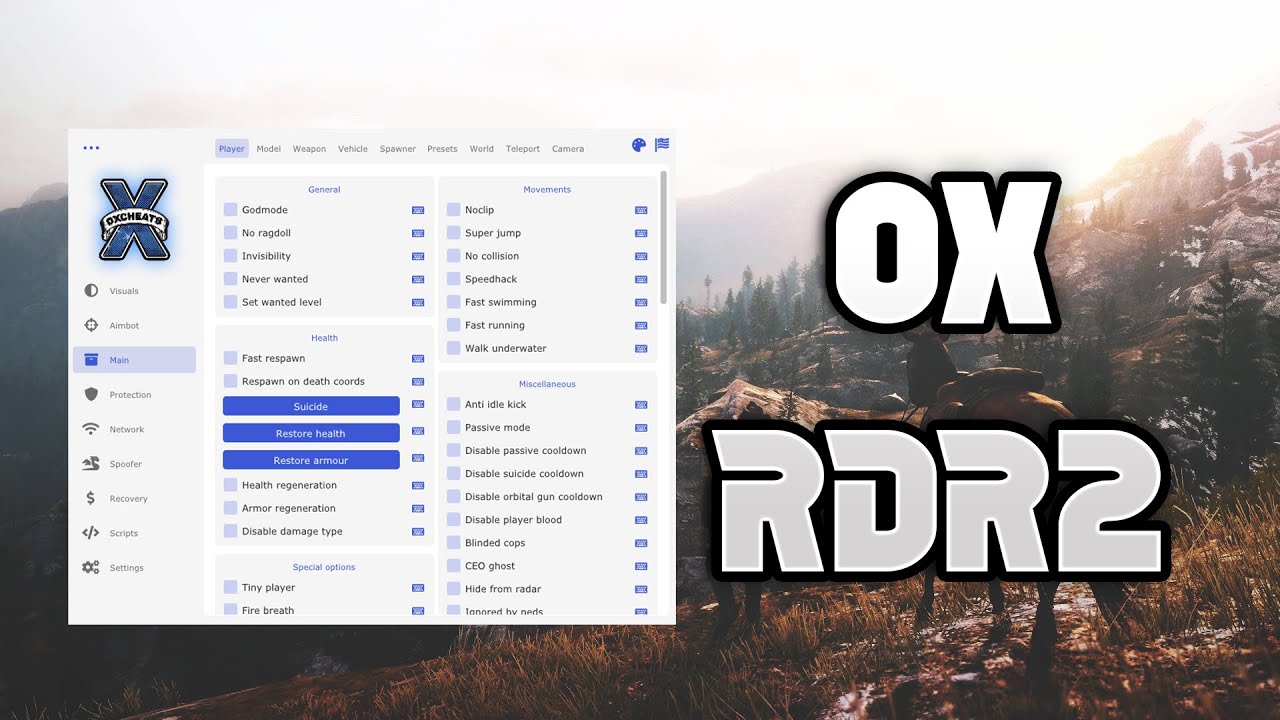Click the flag language icon
The image size is (1280, 720).
(662, 145)
